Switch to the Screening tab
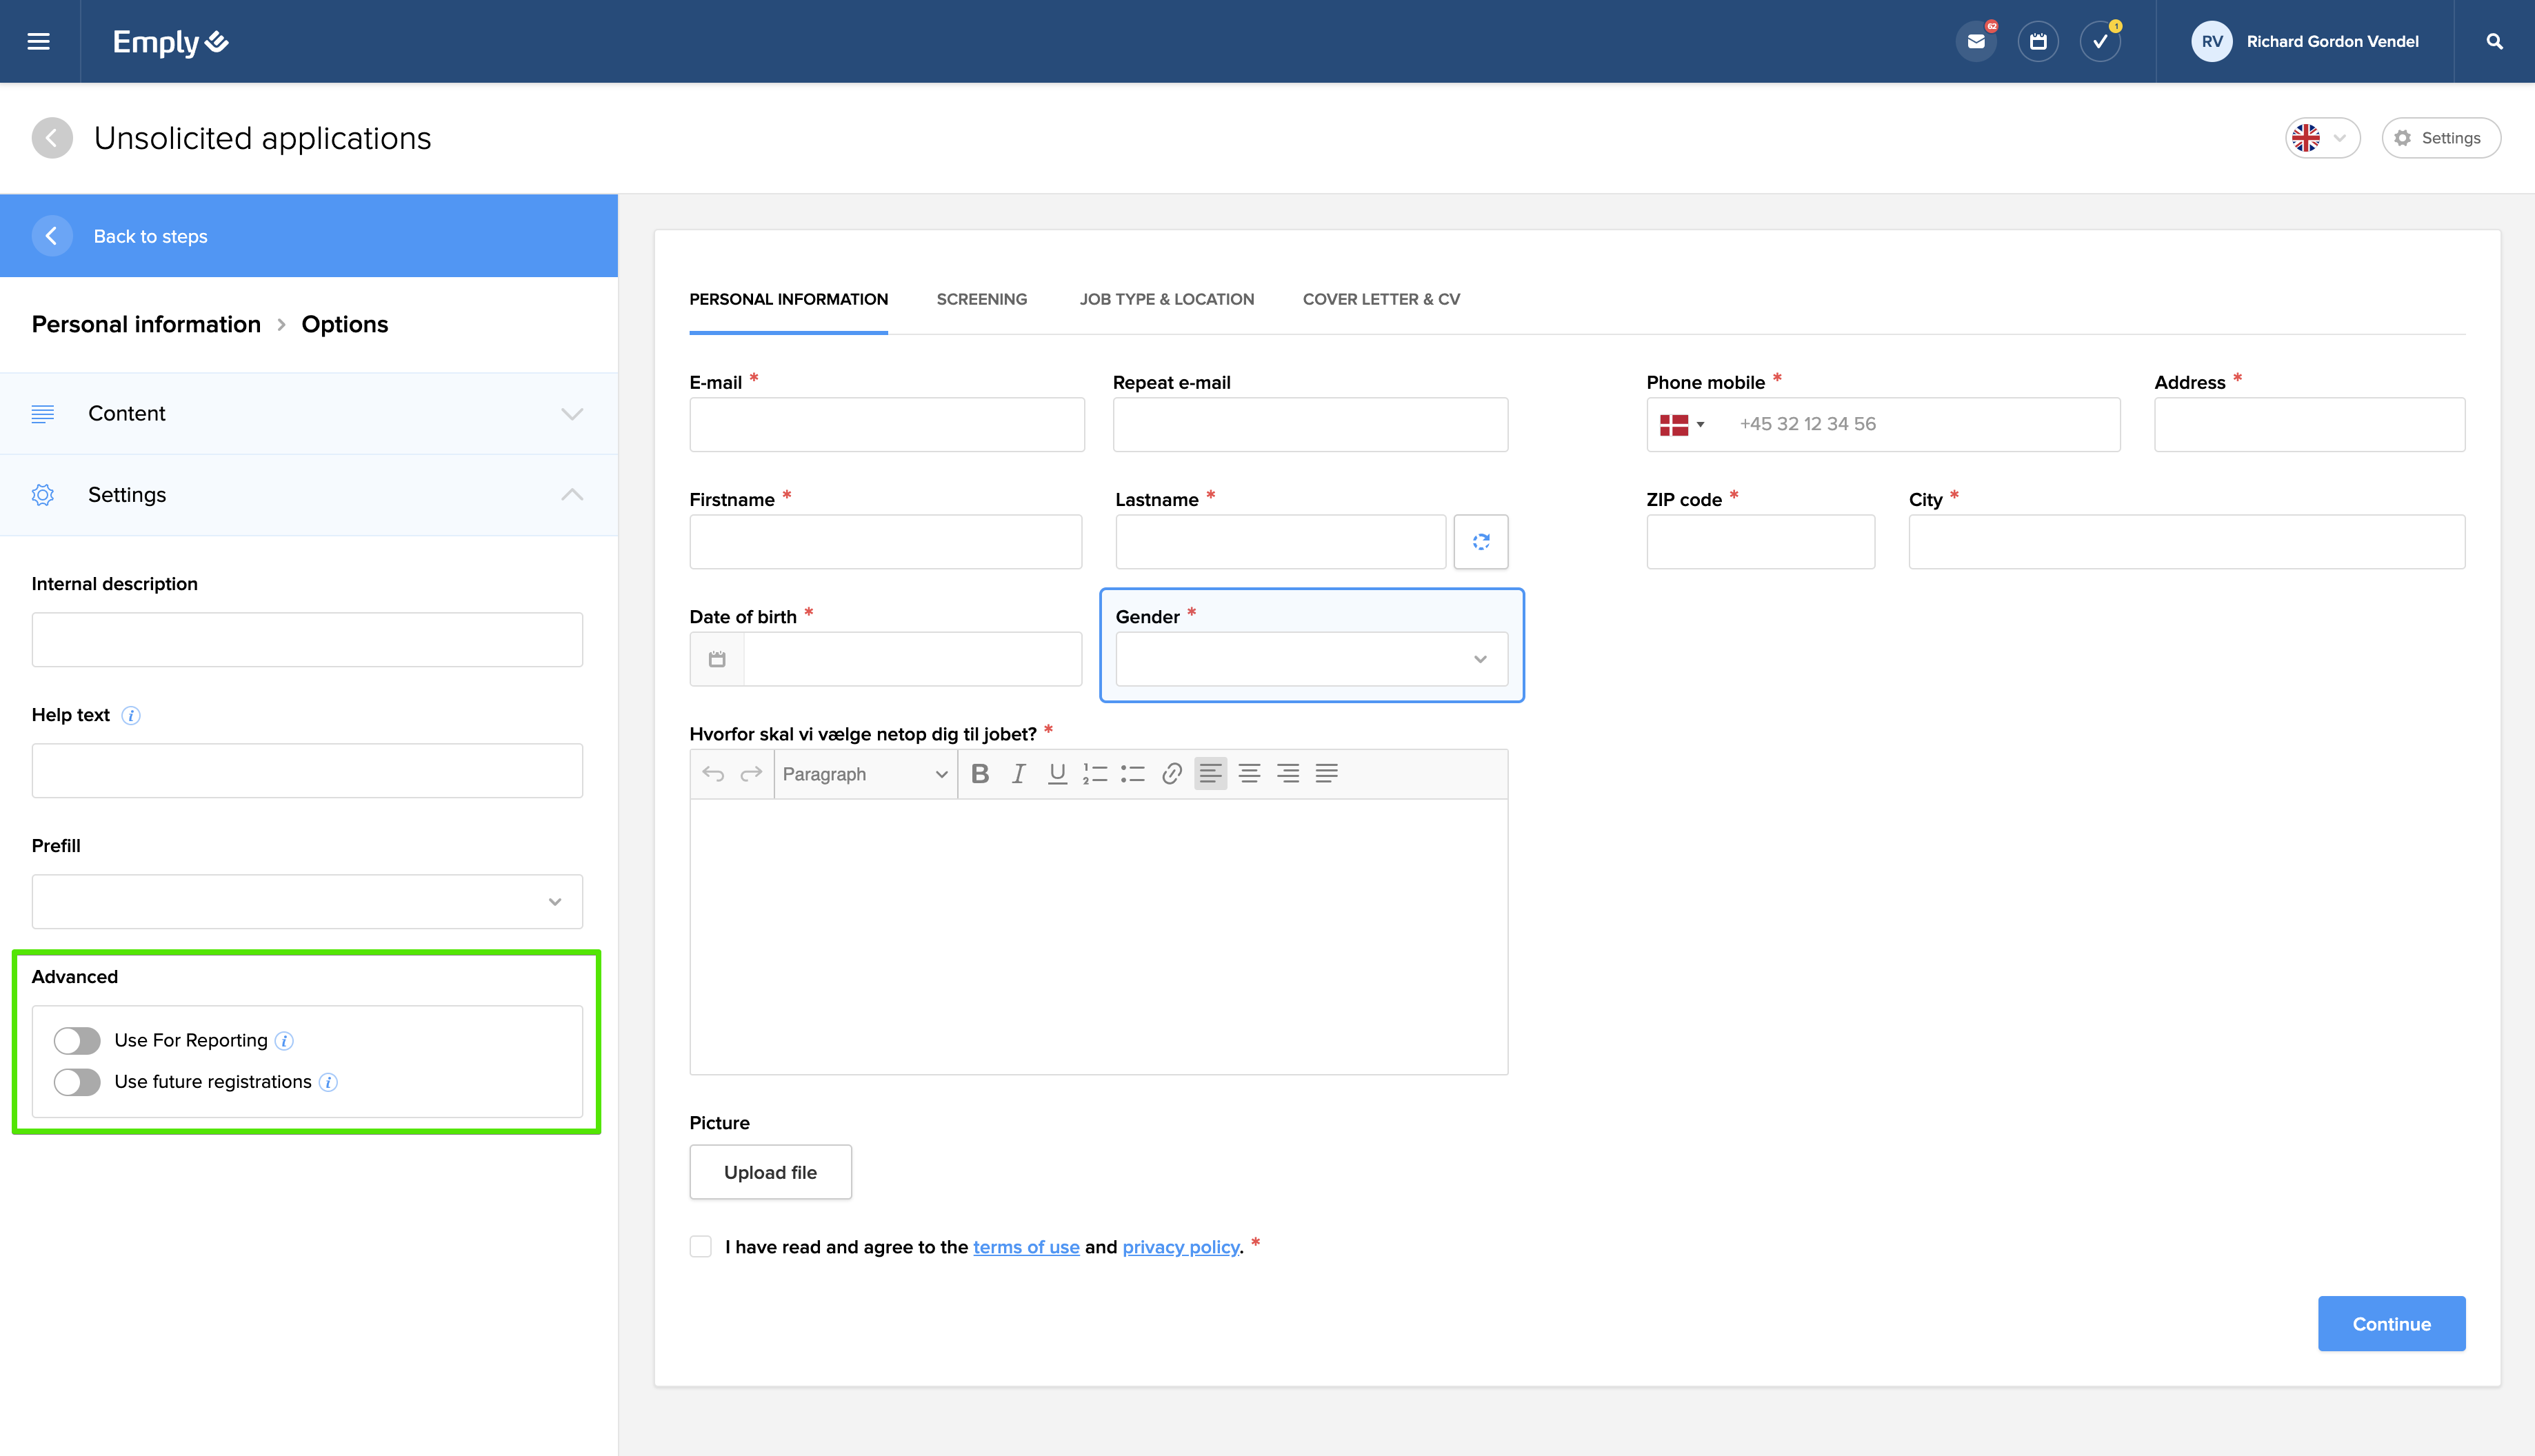Image resolution: width=2535 pixels, height=1456 pixels. [x=981, y=299]
